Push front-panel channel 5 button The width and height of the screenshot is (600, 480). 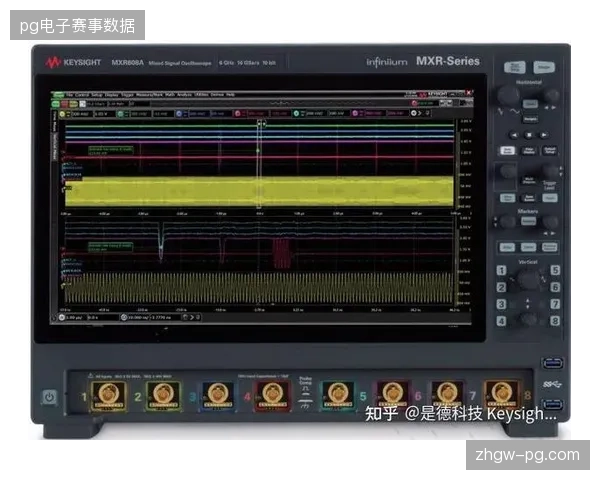(555, 270)
